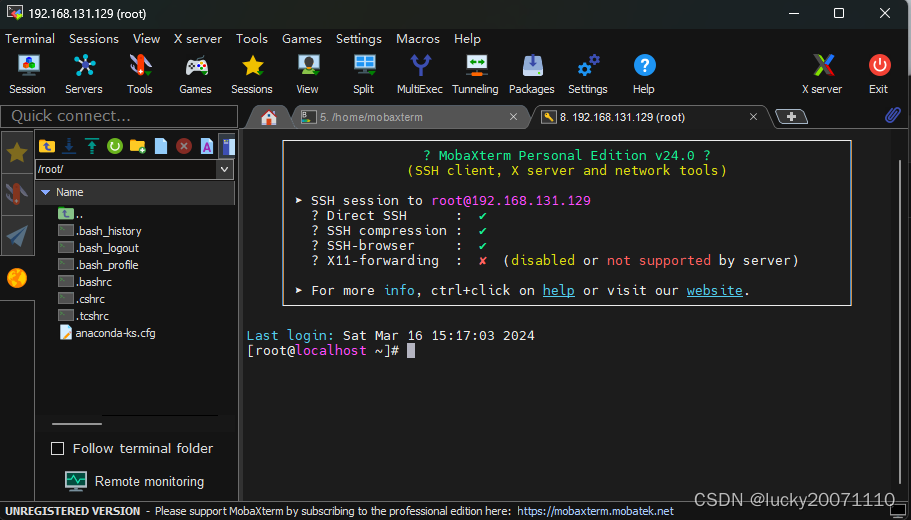
Task: Close the 192.168.131.129 (root) tab
Action: point(753,117)
